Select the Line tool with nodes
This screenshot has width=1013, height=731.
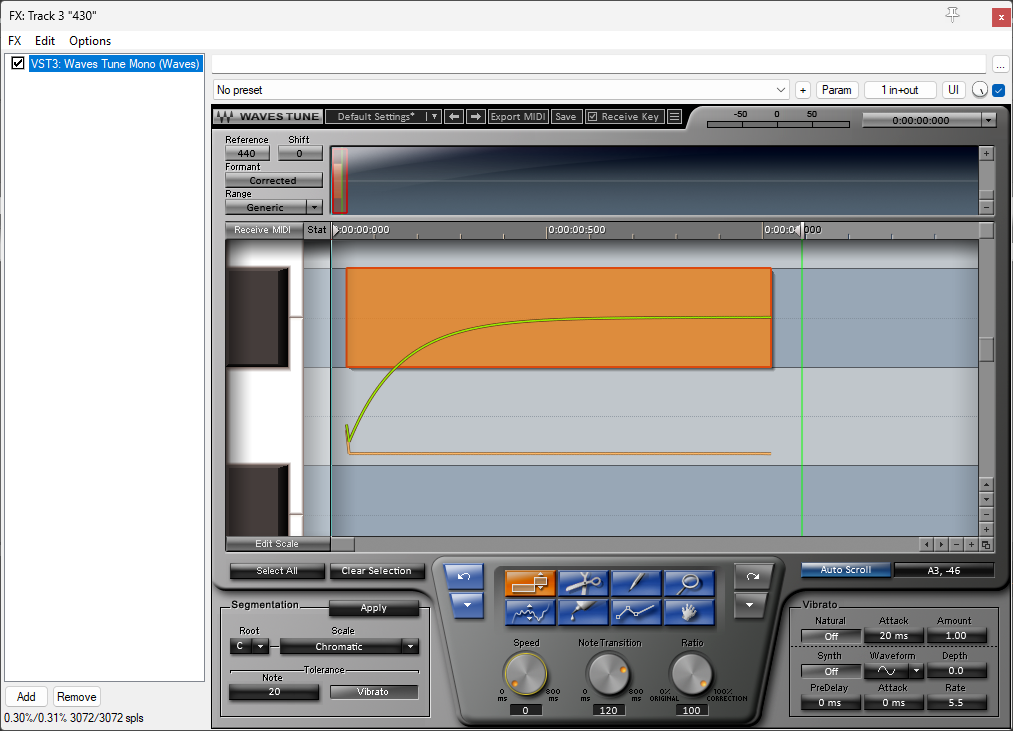[x=636, y=613]
